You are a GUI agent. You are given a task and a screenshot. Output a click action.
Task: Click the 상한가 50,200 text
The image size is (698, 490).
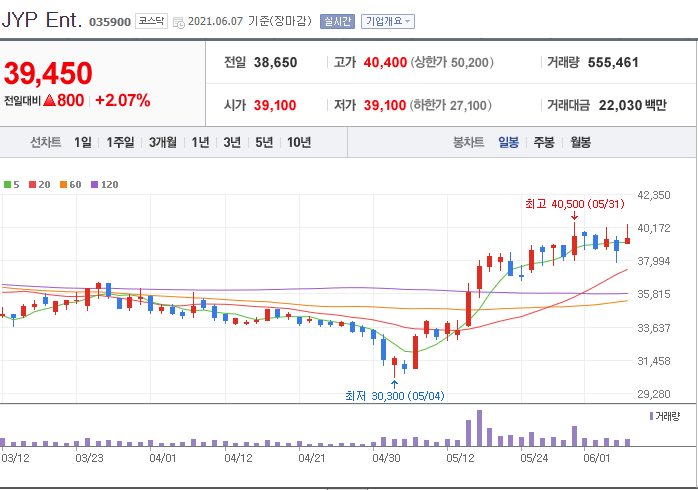click(x=452, y=63)
